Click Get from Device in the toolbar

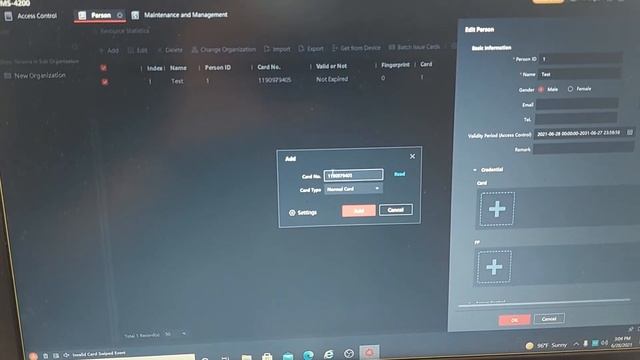click(x=356, y=48)
